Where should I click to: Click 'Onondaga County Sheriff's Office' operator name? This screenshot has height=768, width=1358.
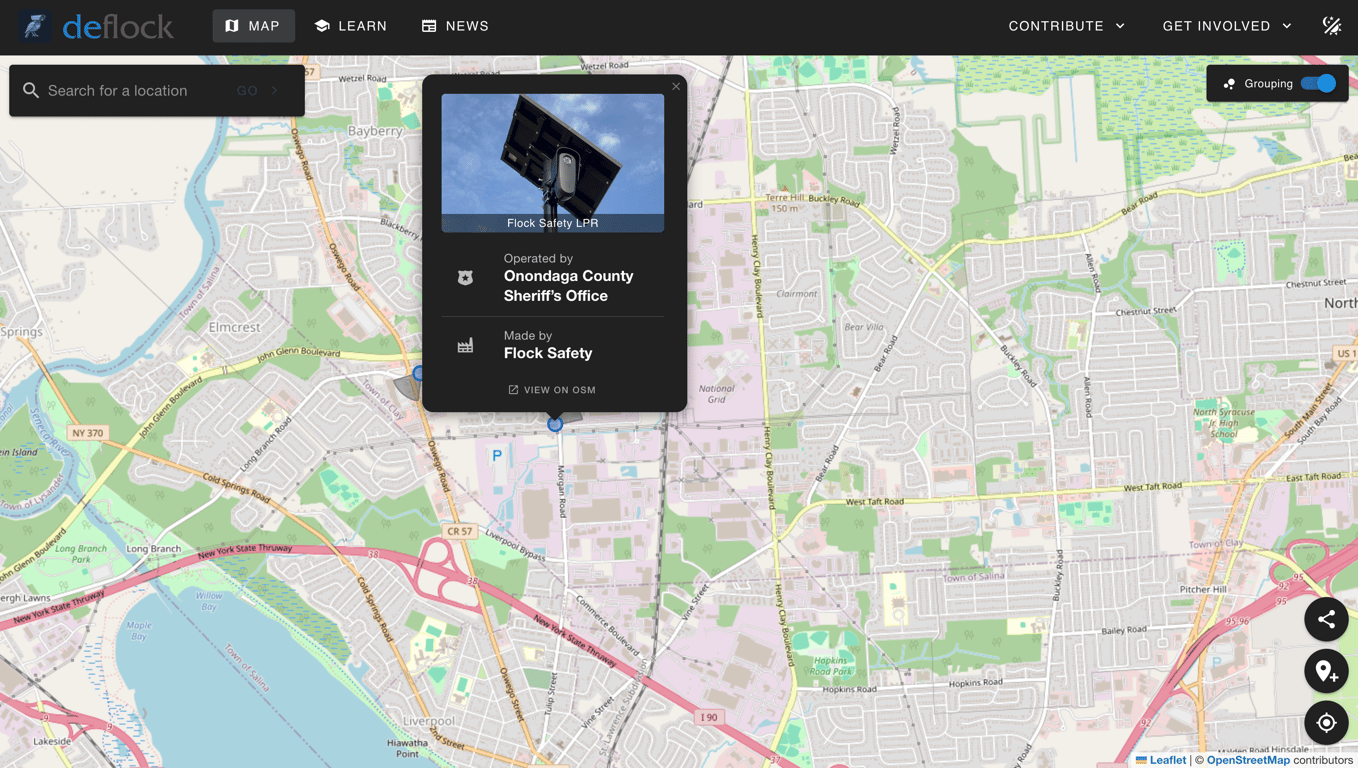pyautogui.click(x=568, y=286)
